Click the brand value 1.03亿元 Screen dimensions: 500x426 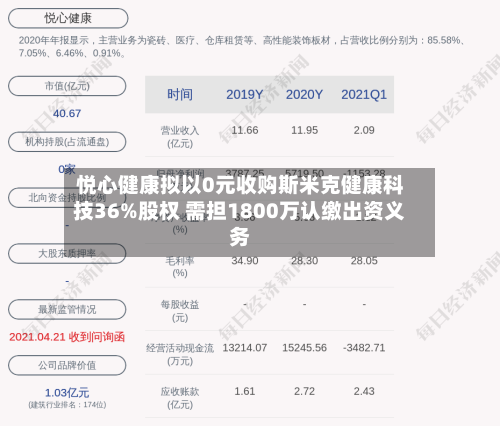click(67, 393)
